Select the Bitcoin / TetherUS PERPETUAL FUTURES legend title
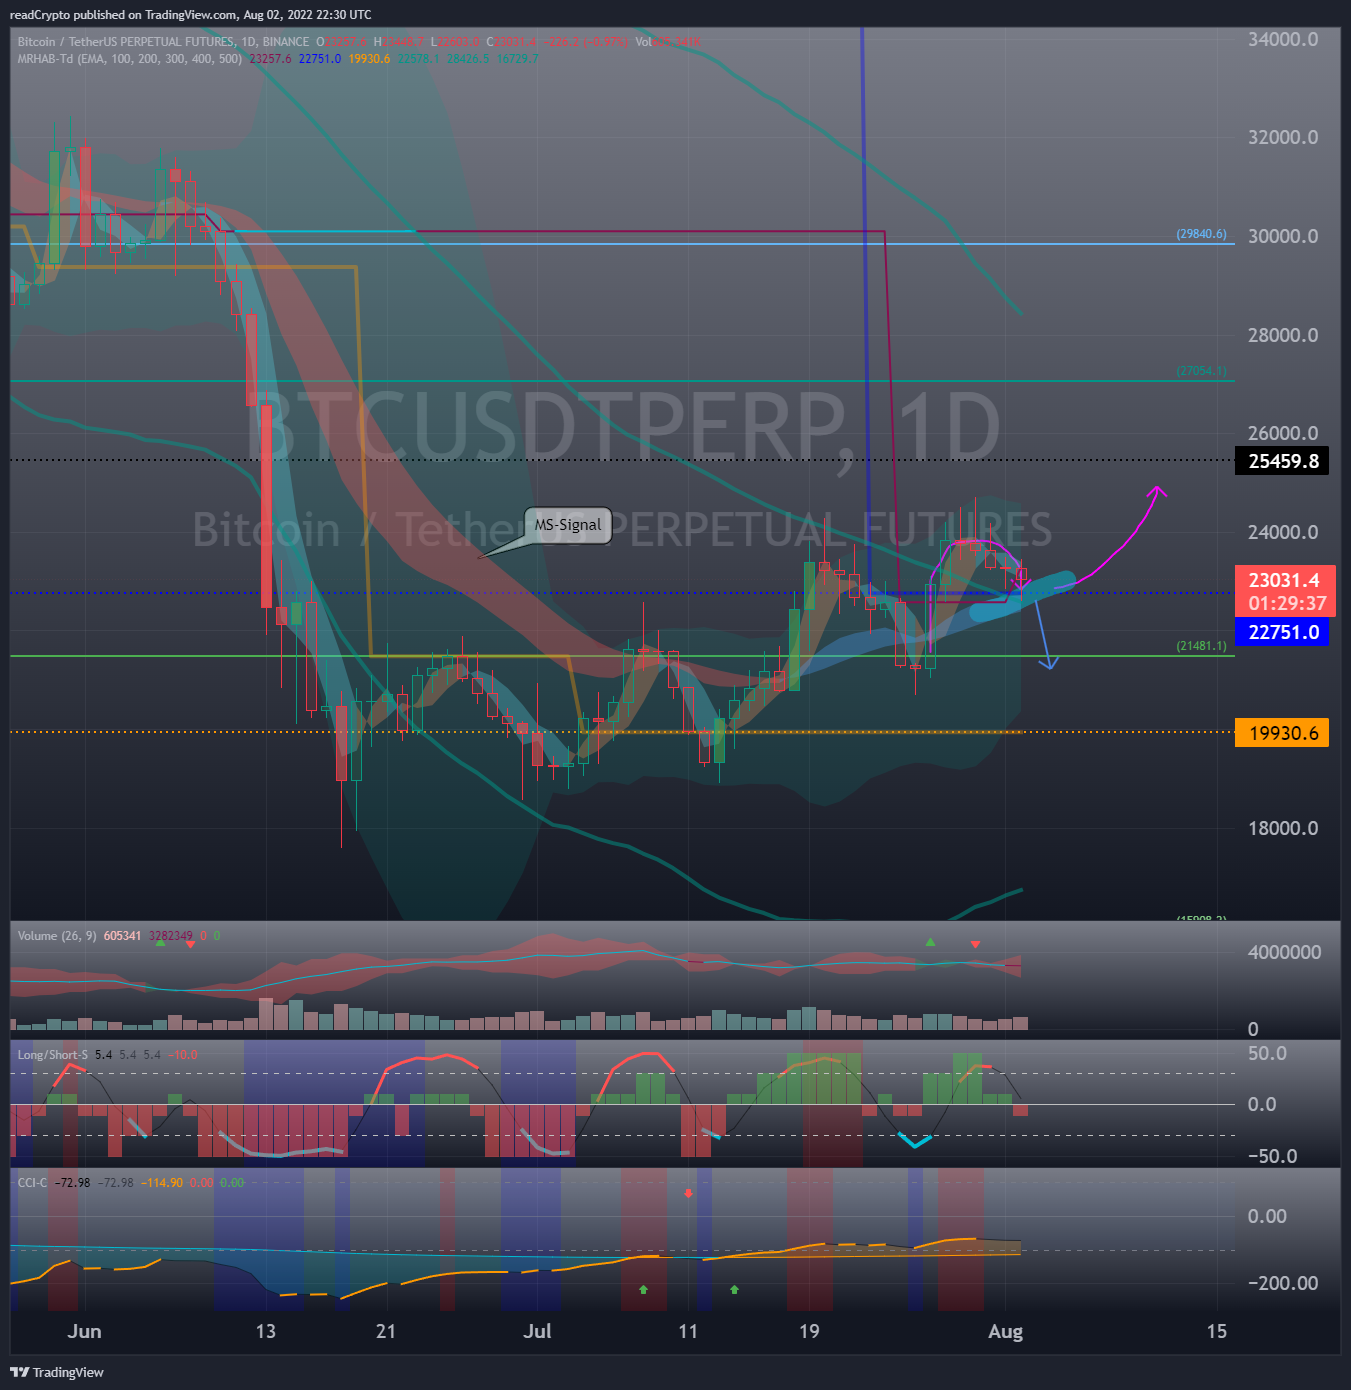 pyautogui.click(x=164, y=42)
